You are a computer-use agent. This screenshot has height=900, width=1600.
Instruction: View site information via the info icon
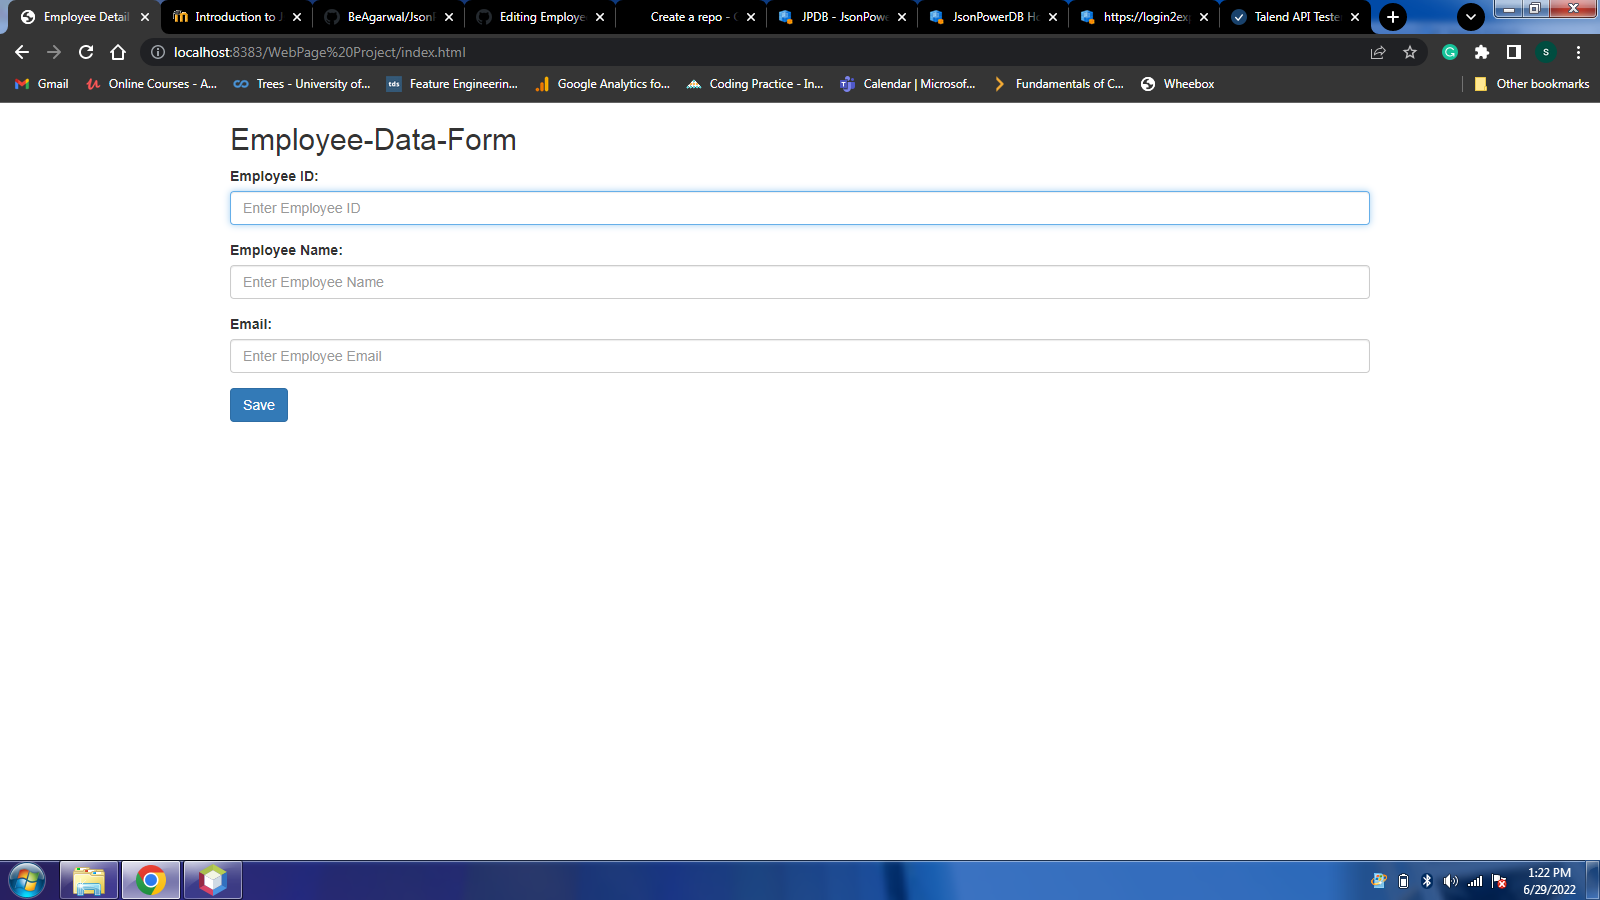pyautogui.click(x=157, y=52)
